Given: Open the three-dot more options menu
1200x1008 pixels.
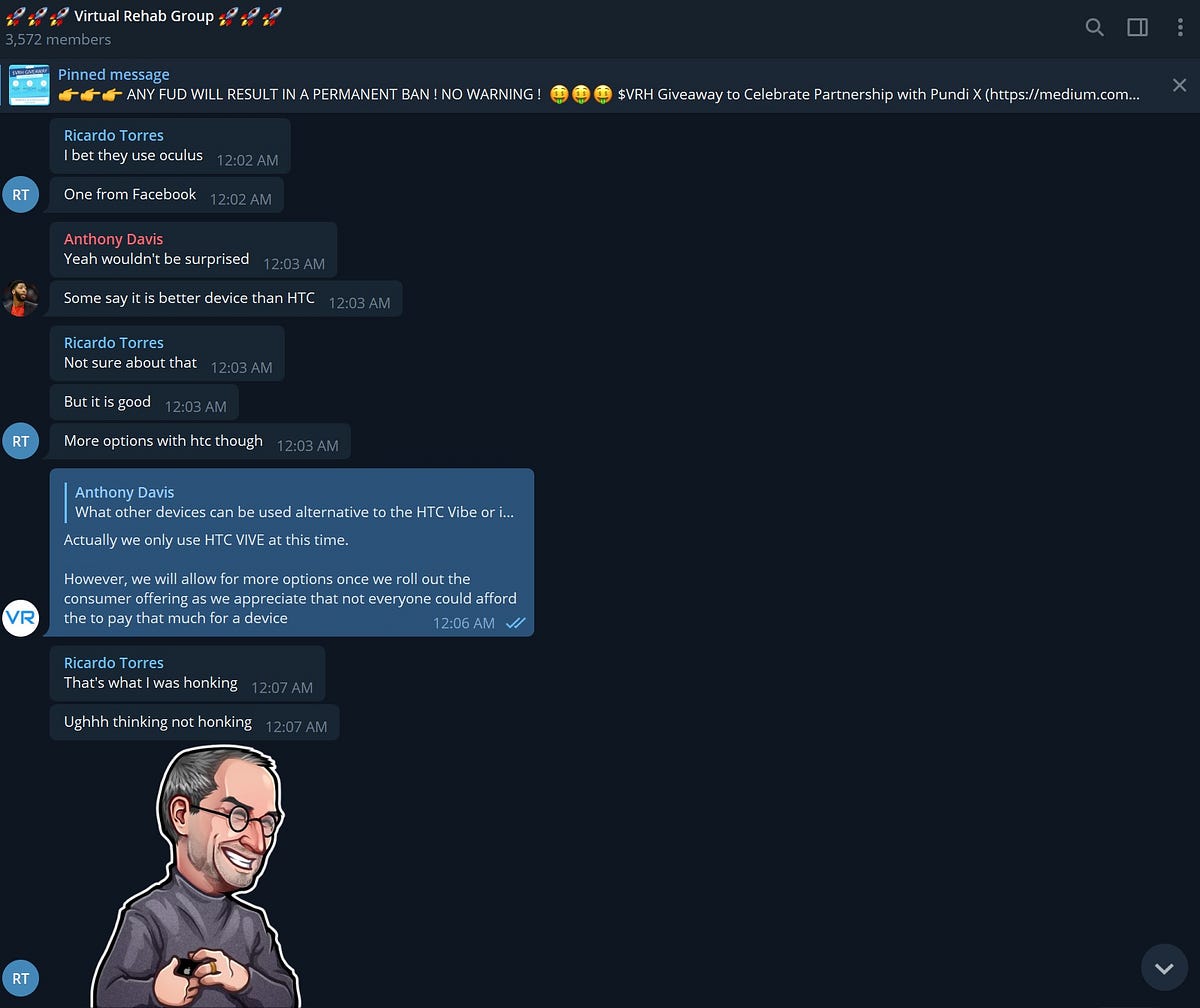Looking at the screenshot, I should 1180,27.
